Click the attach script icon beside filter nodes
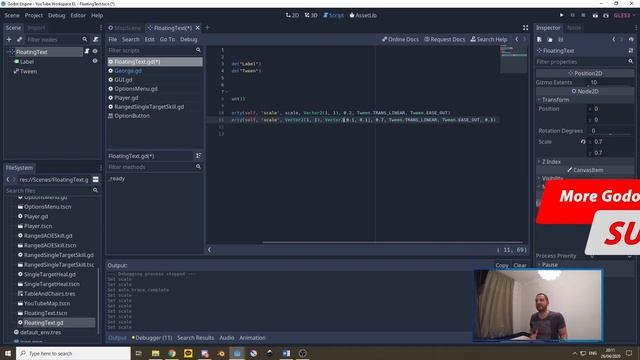Image resolution: width=640 pixels, height=360 pixels. click(x=96, y=40)
